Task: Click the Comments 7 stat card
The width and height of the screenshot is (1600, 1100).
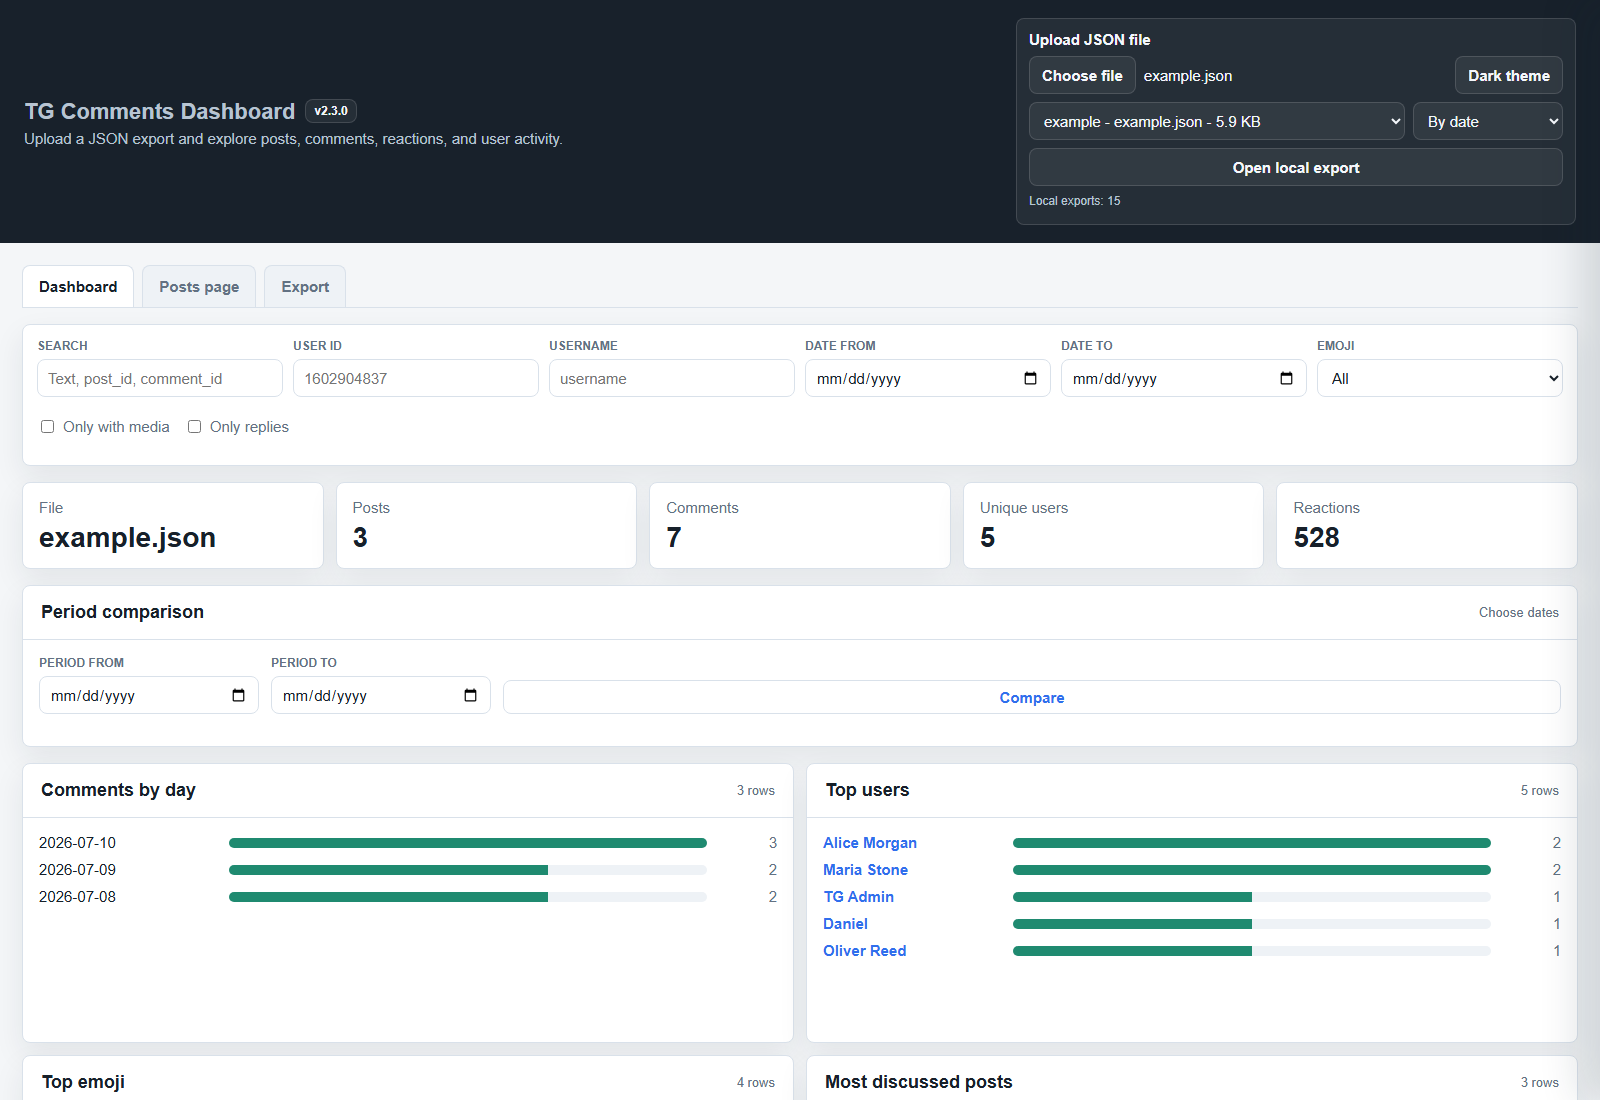Action: tap(800, 526)
